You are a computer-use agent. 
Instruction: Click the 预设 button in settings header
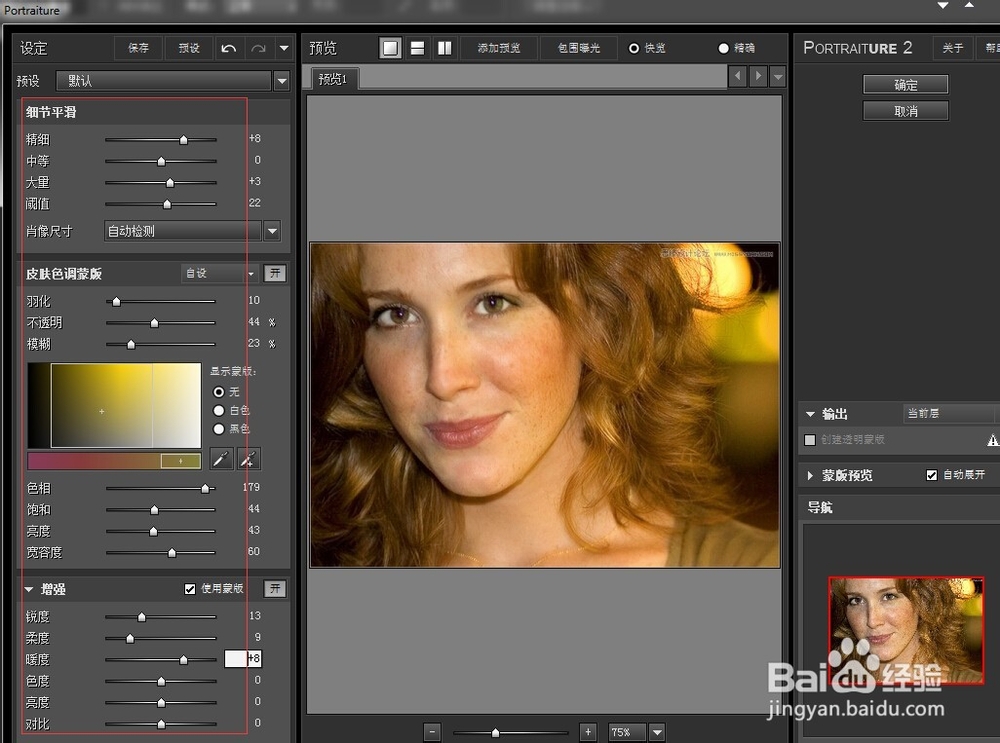click(x=189, y=48)
